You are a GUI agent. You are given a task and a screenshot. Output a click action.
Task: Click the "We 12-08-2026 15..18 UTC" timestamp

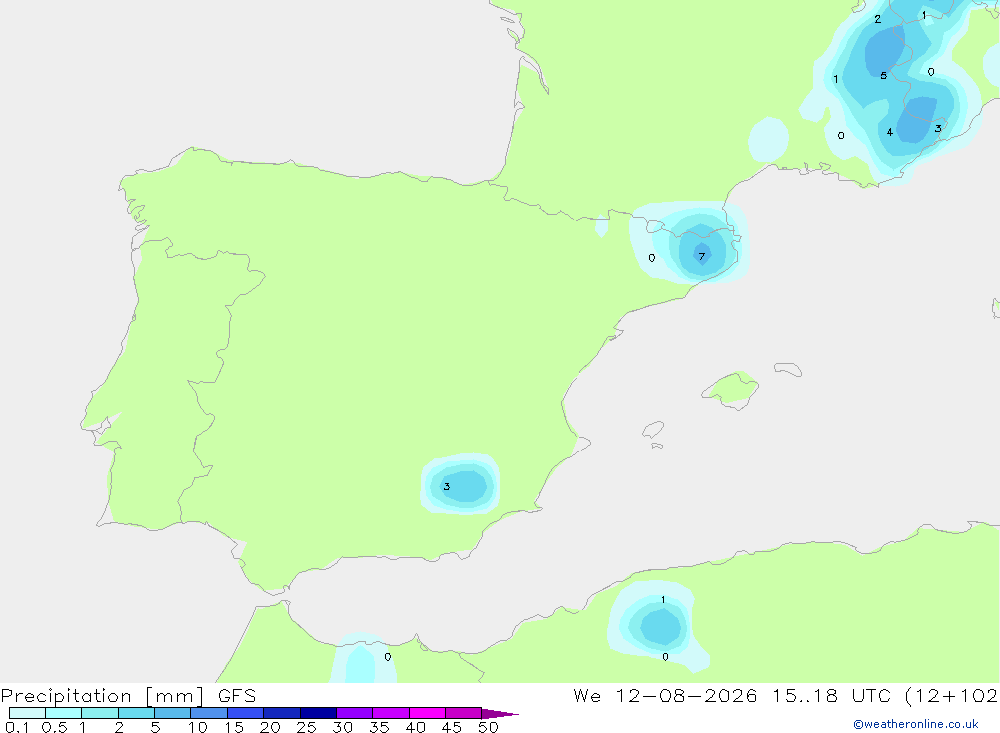coord(732,695)
